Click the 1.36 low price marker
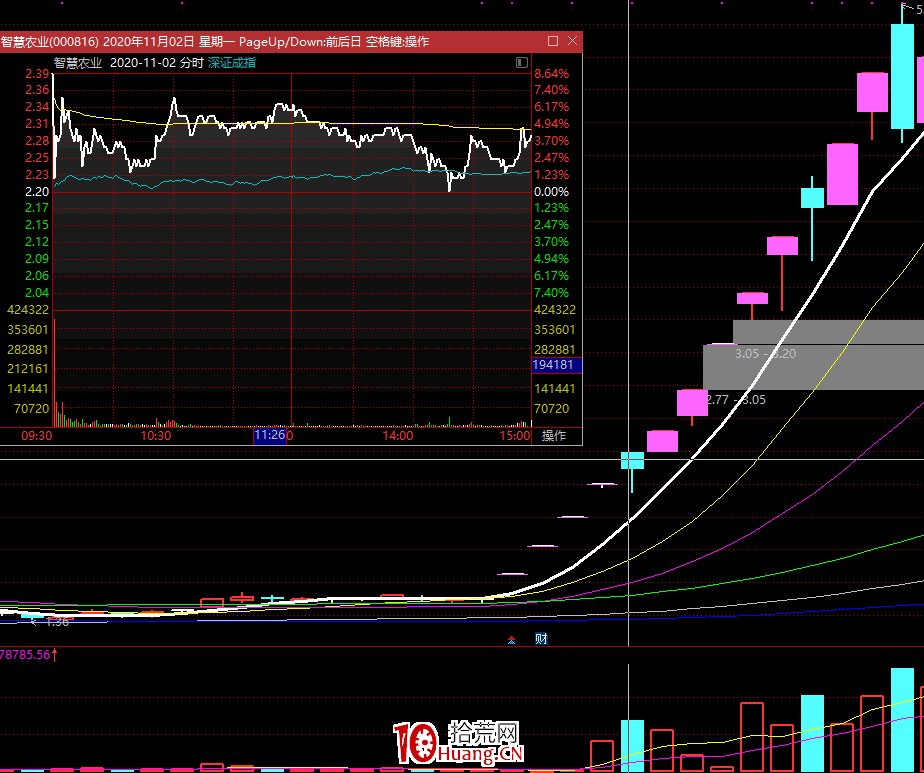 [57, 622]
